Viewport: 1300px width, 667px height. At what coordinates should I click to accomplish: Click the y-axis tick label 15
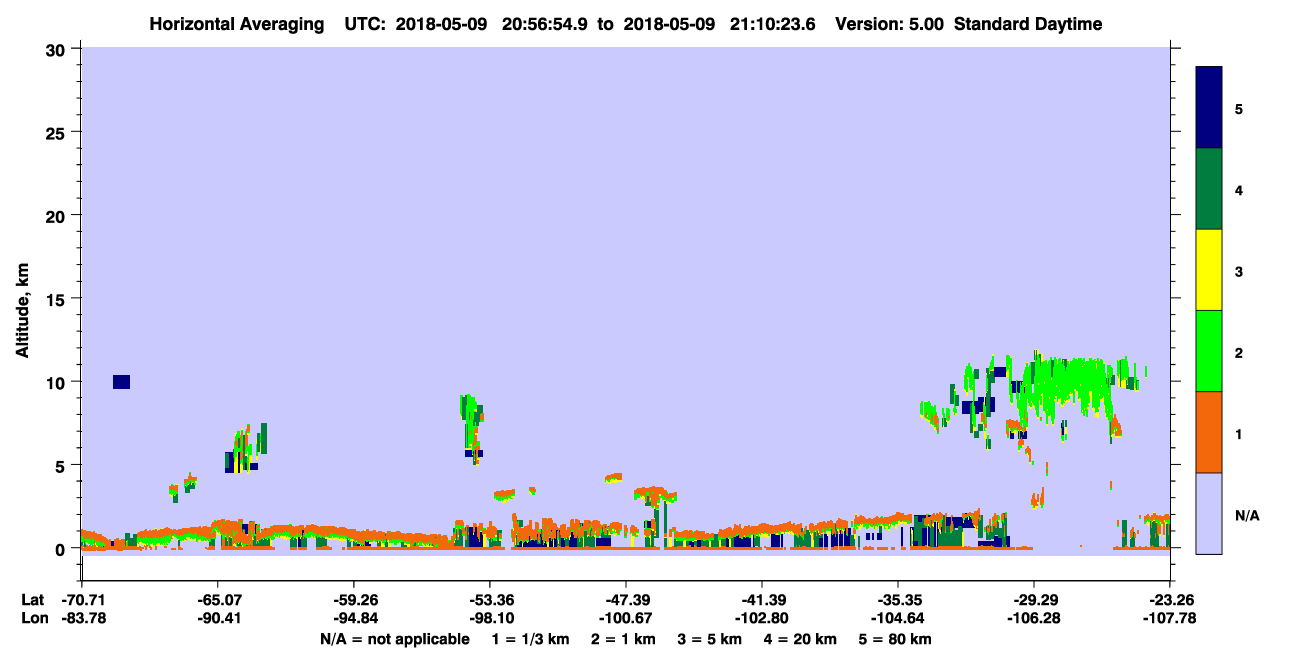point(57,299)
